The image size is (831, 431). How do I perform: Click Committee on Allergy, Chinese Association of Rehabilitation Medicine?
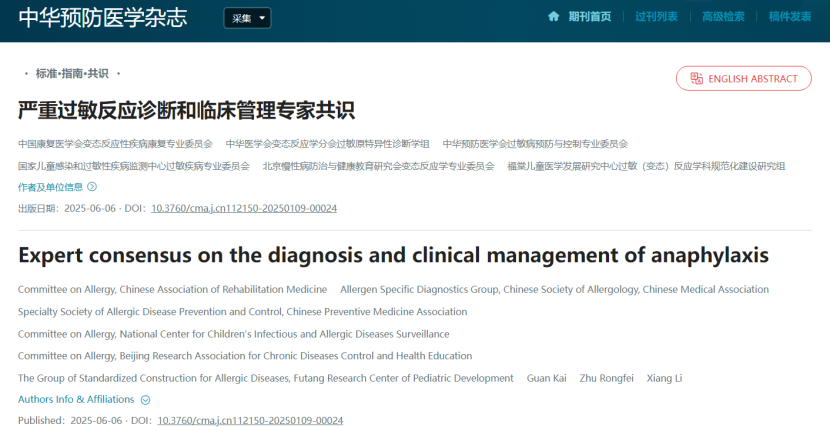click(x=172, y=289)
